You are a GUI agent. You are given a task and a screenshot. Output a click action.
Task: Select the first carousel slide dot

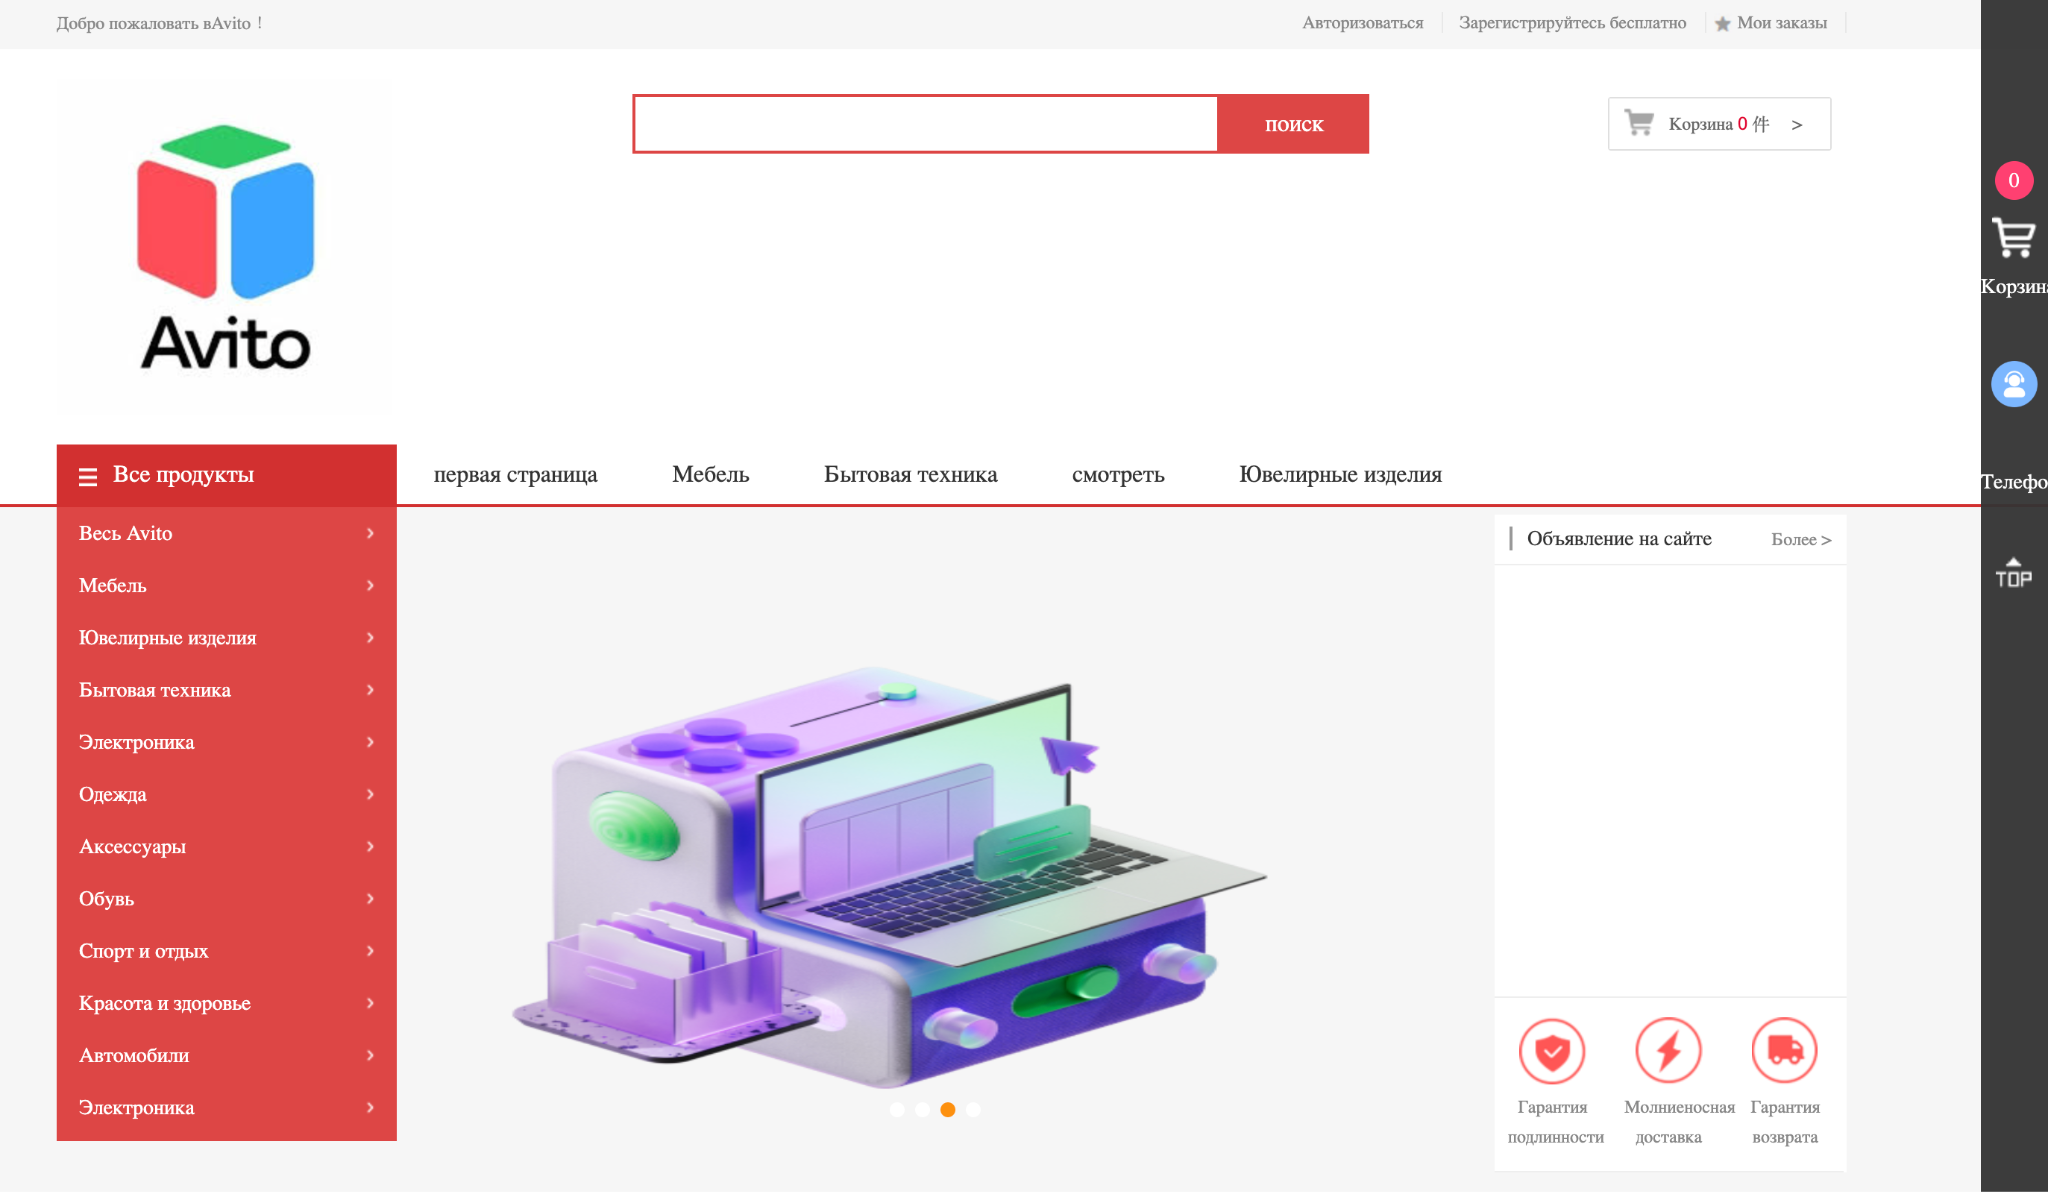(897, 1109)
